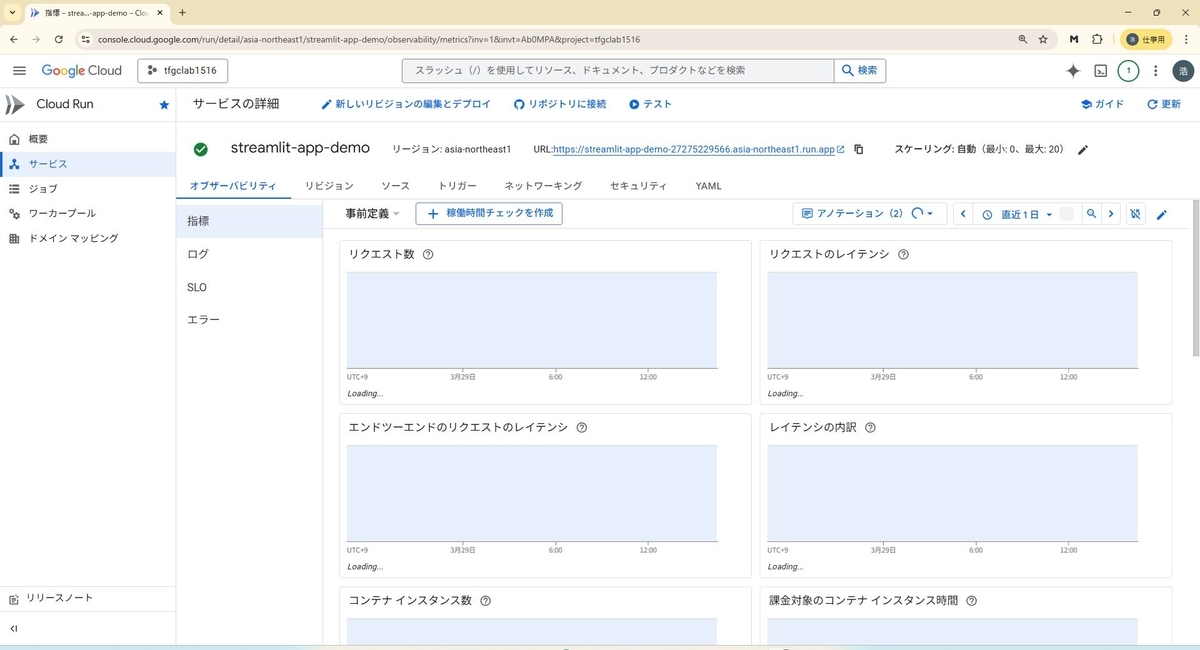Focus the resource search input field
The width and height of the screenshot is (1200, 650).
tap(618, 71)
